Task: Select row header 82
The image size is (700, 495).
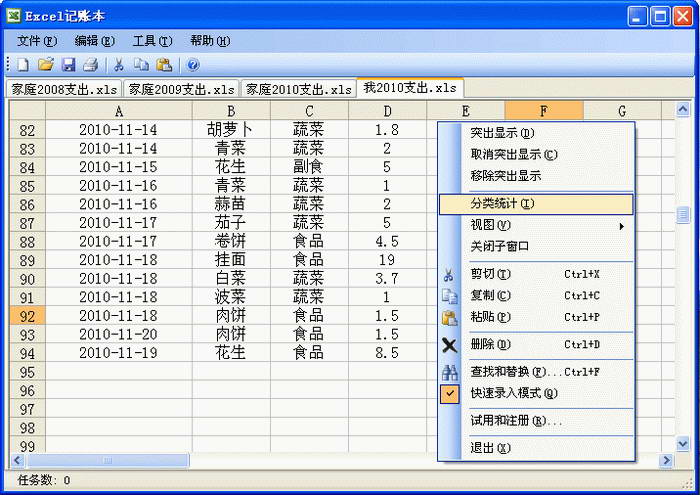Action: pos(27,130)
